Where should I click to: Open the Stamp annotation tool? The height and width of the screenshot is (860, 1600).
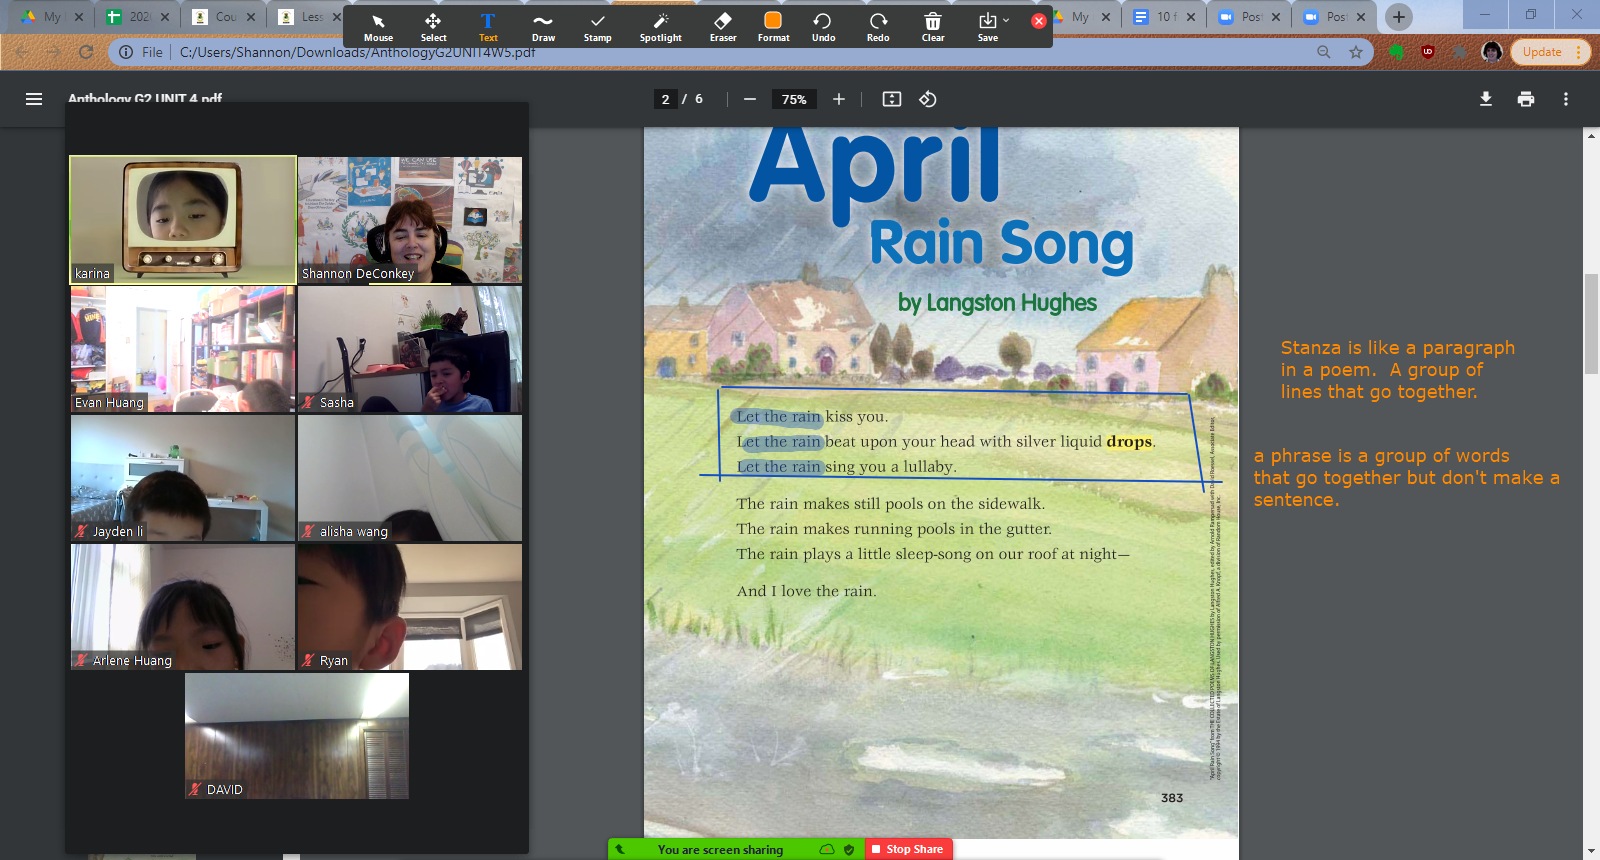598,27
